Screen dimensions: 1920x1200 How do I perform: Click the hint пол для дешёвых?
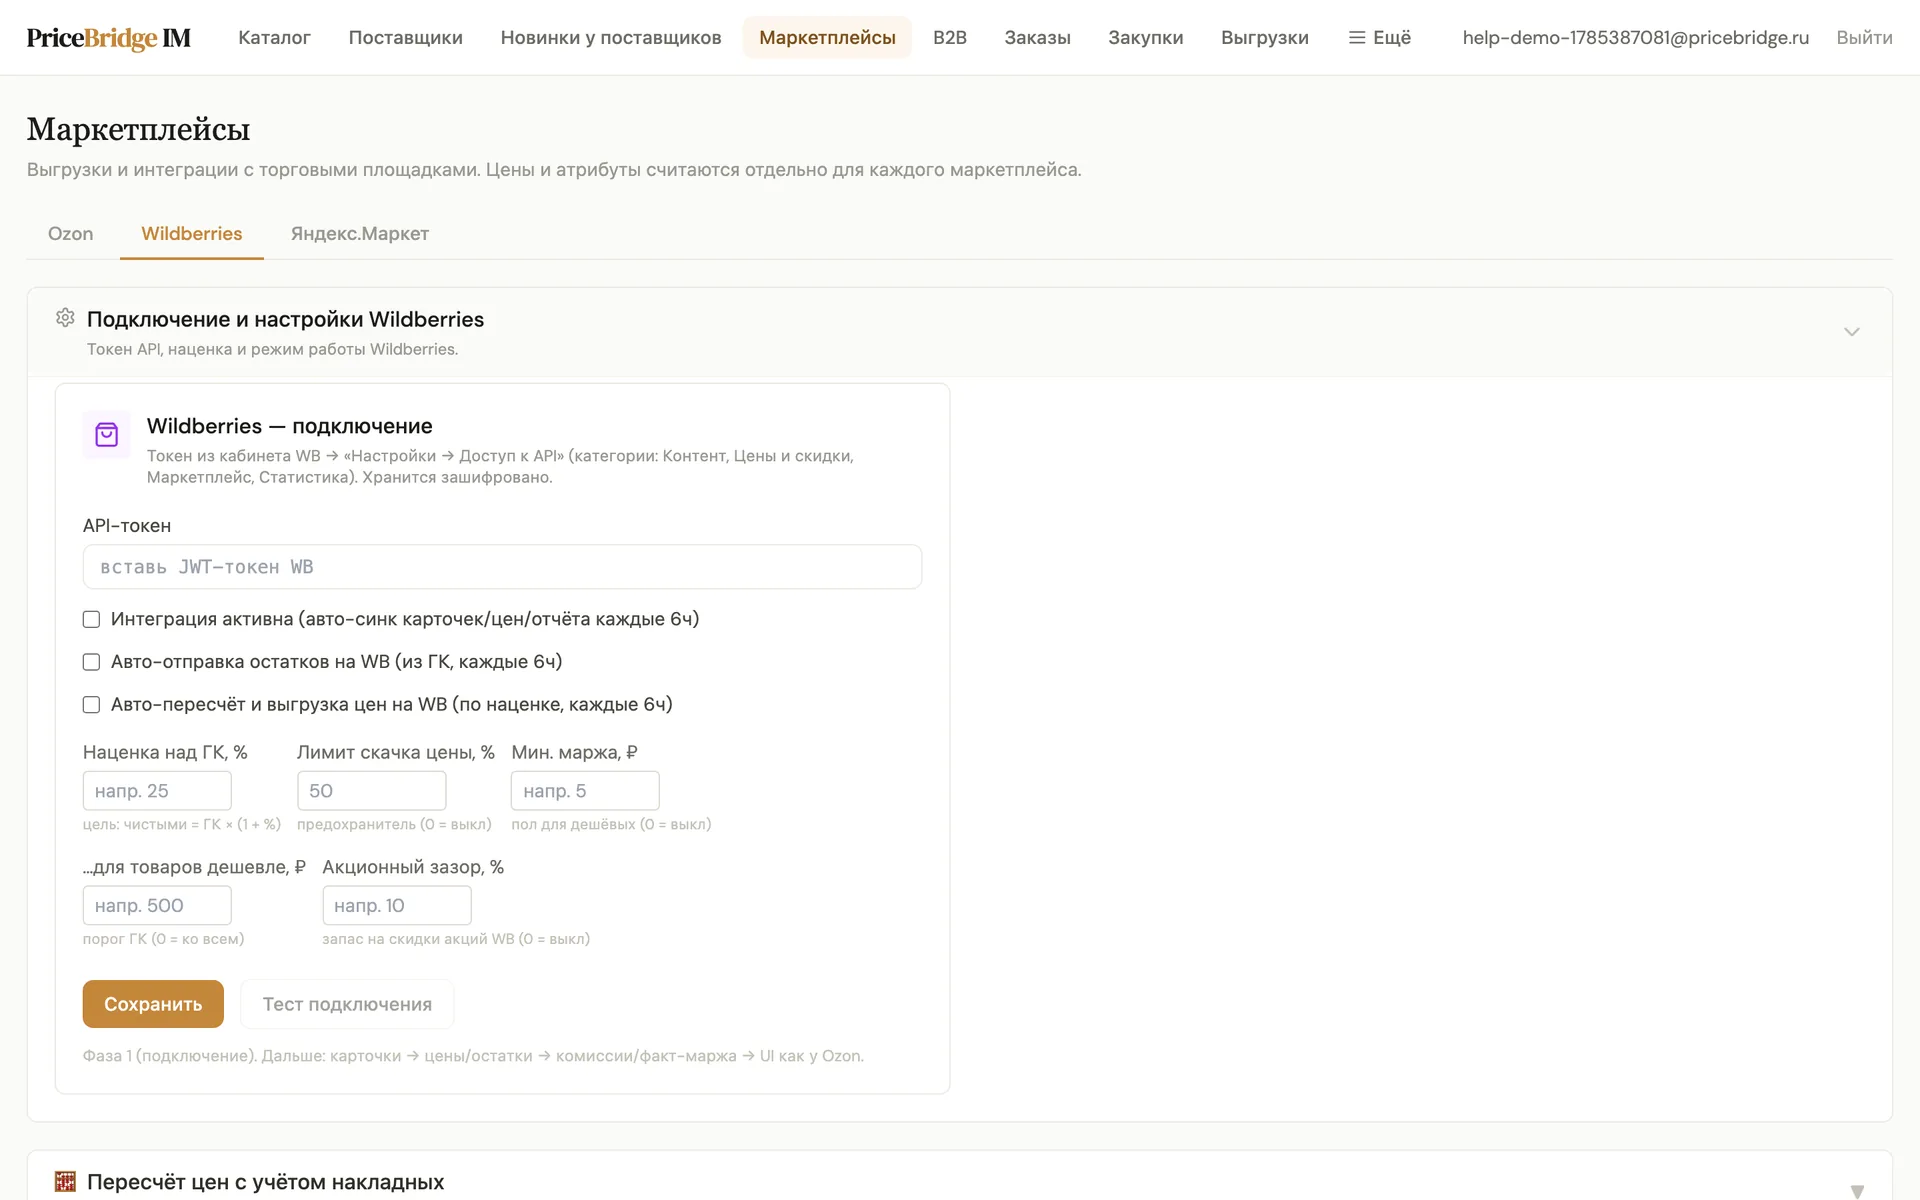point(611,825)
